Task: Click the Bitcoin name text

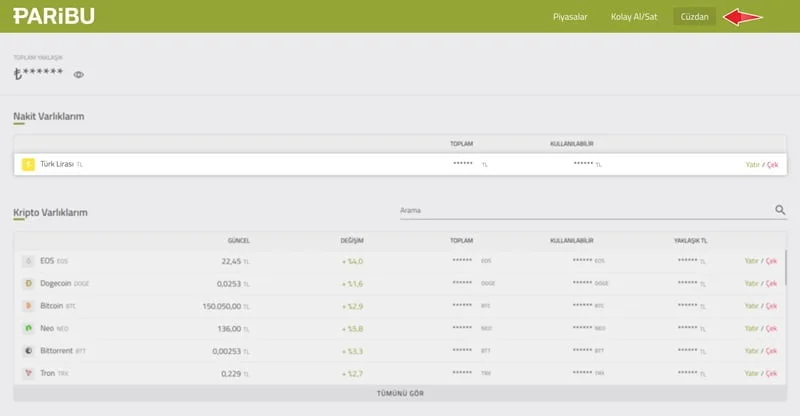Action: point(52,306)
